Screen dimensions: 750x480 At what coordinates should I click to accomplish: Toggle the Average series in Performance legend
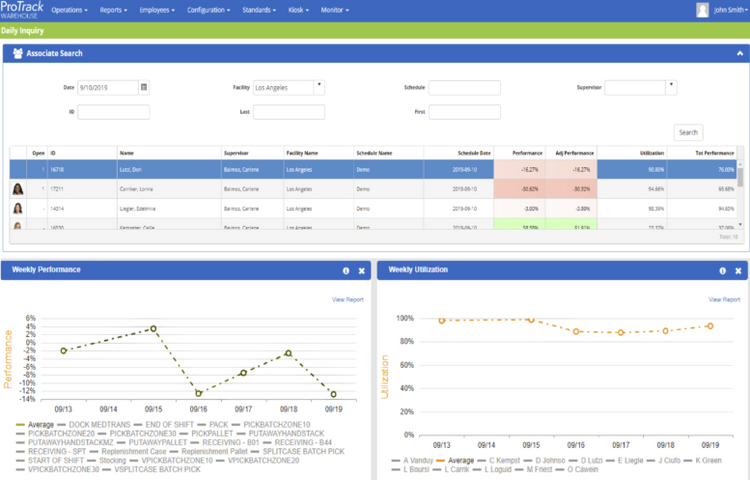coord(35,425)
